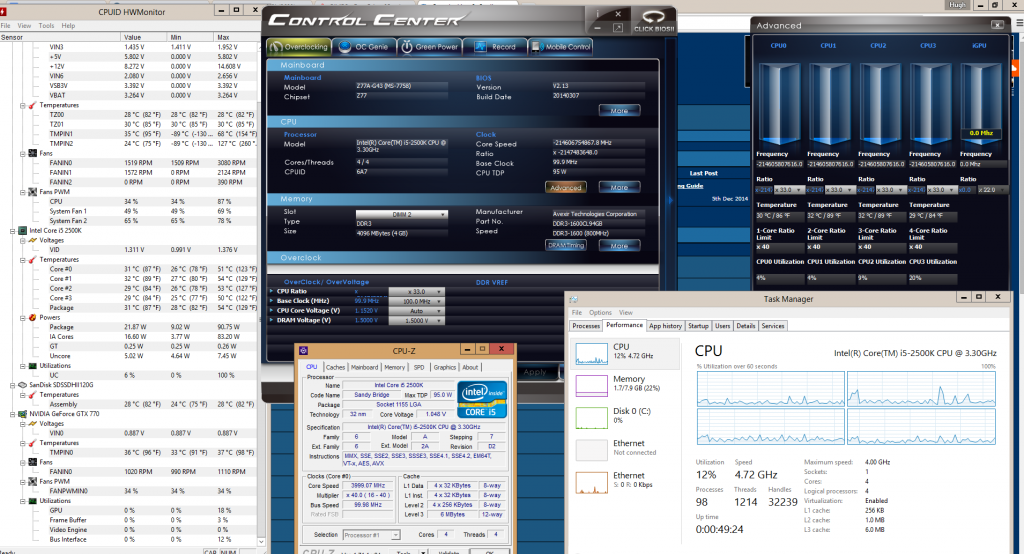1024x554 pixels.
Task: Open the HWMonitor Tools menu
Action: click(x=46, y=25)
